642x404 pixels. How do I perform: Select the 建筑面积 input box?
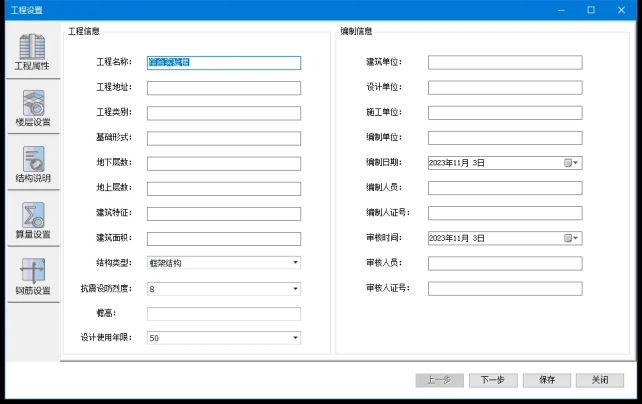coord(223,238)
